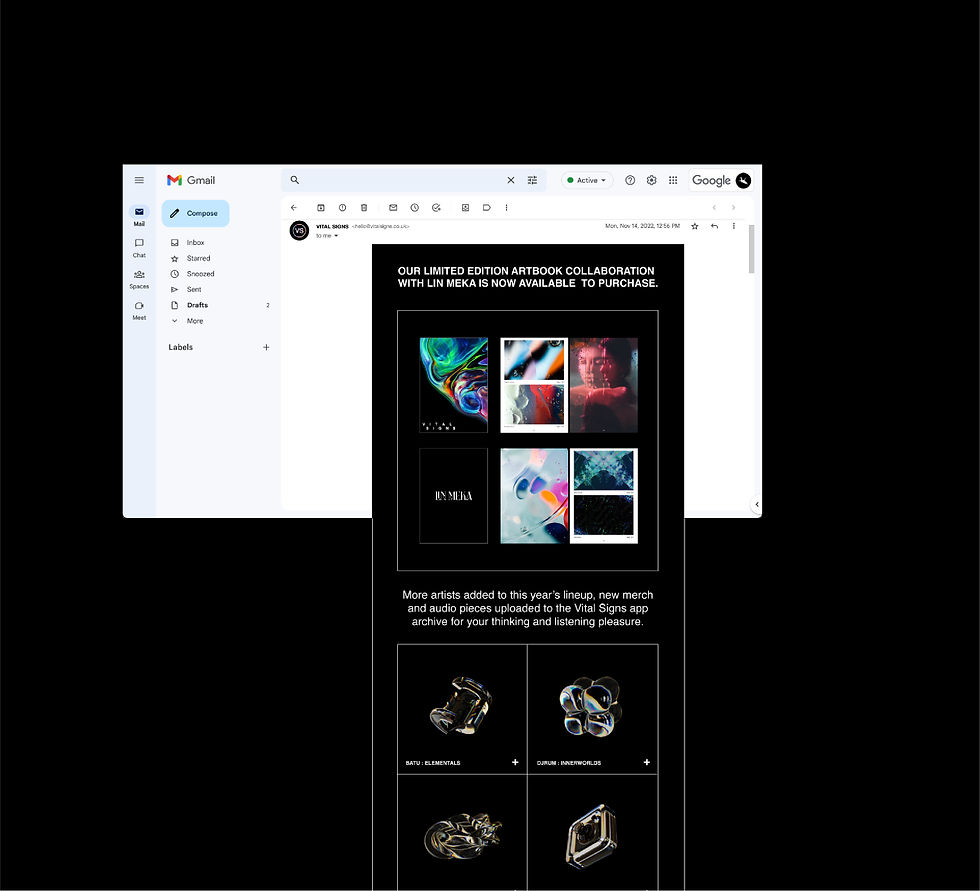Open the Gmail main menu hamburger
Image resolution: width=980 pixels, height=891 pixels.
point(139,180)
